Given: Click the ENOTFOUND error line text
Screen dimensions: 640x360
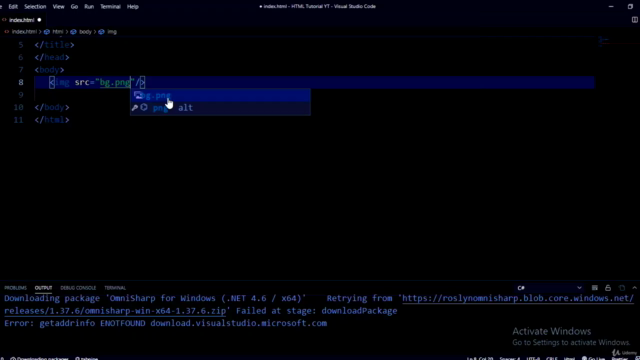Looking at the screenshot, I should 165,323.
